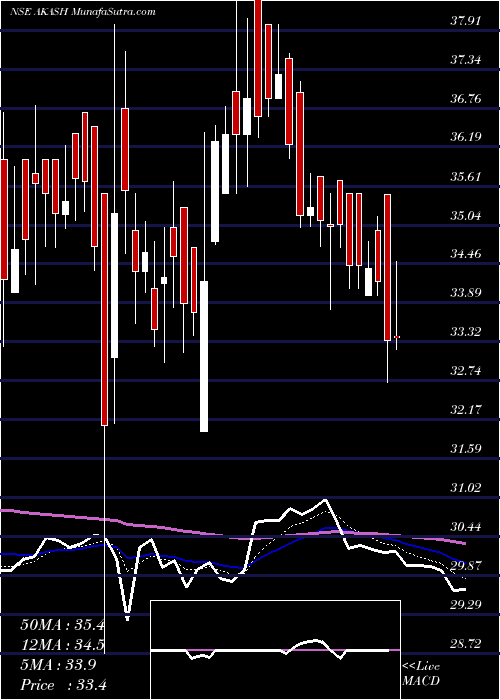Click the 12MA : 34.5 readout
Image resolution: width=500 pixels, height=700 pixels.
pyautogui.click(x=62, y=645)
